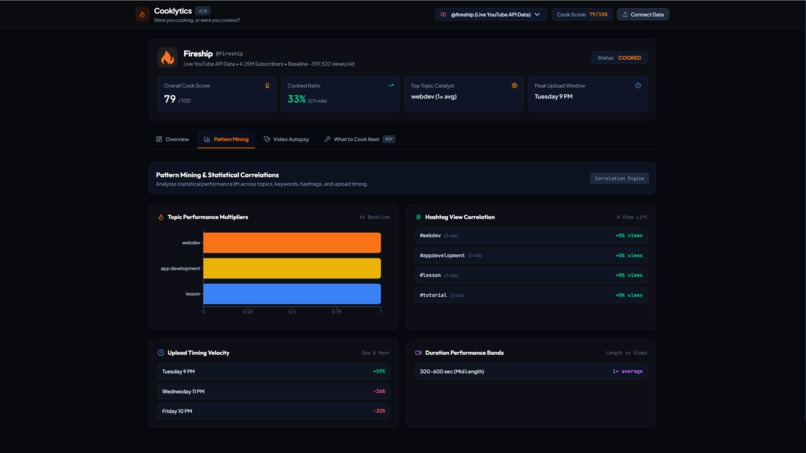Viewport: 806px width, 453px height.
Task: Switch to the Video Autopsy tab
Action: 286,139
